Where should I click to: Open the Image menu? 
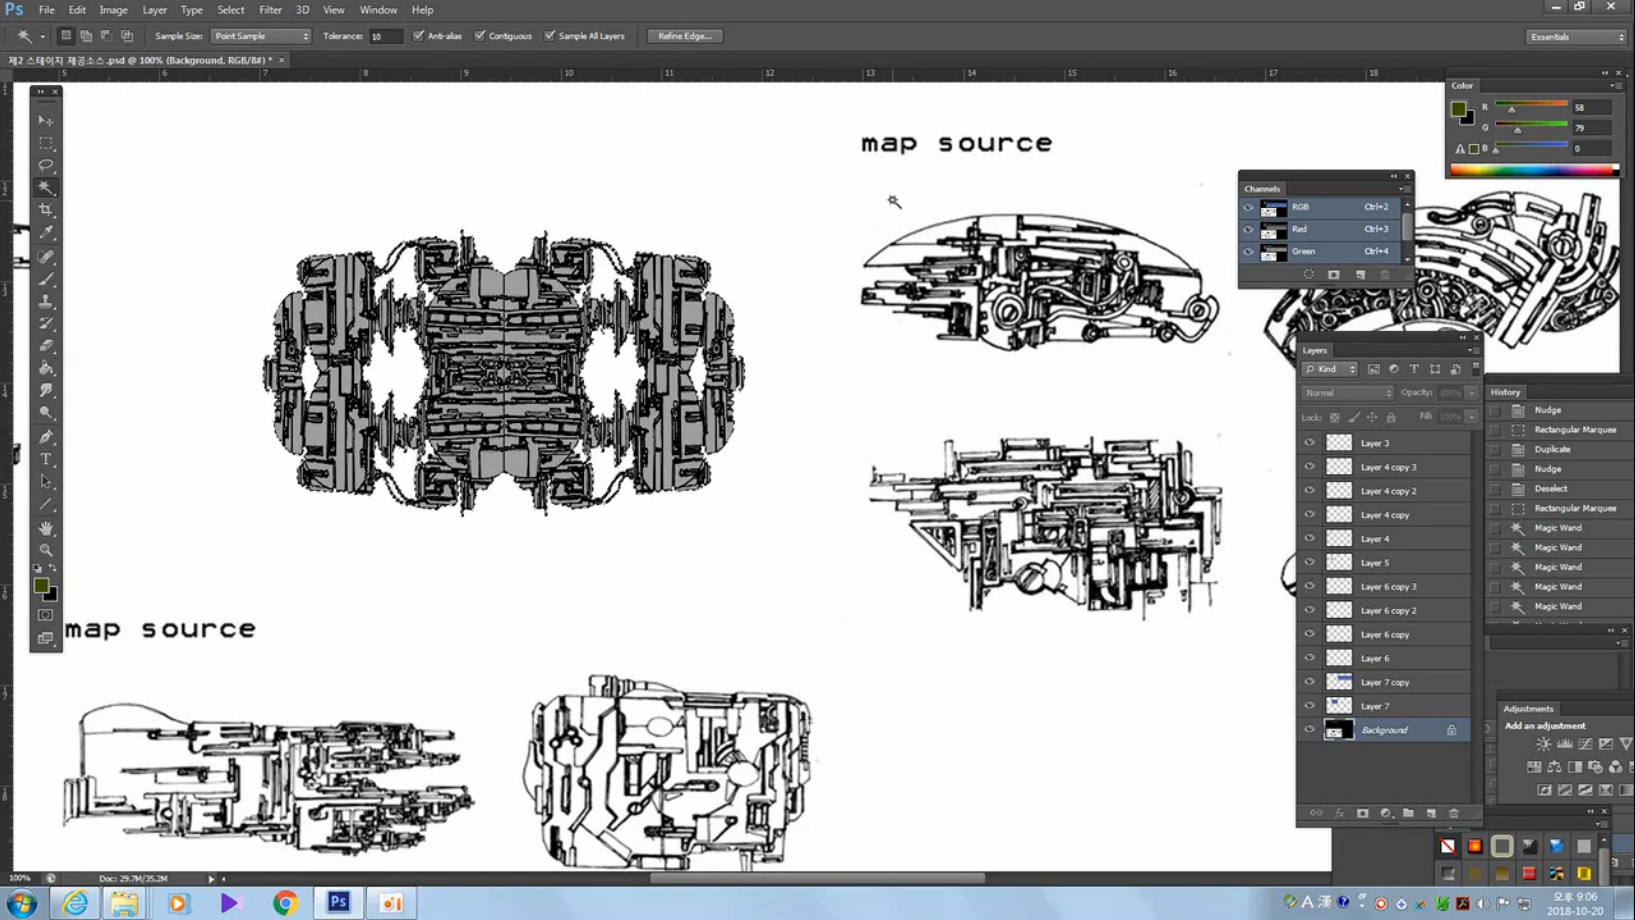[113, 10]
